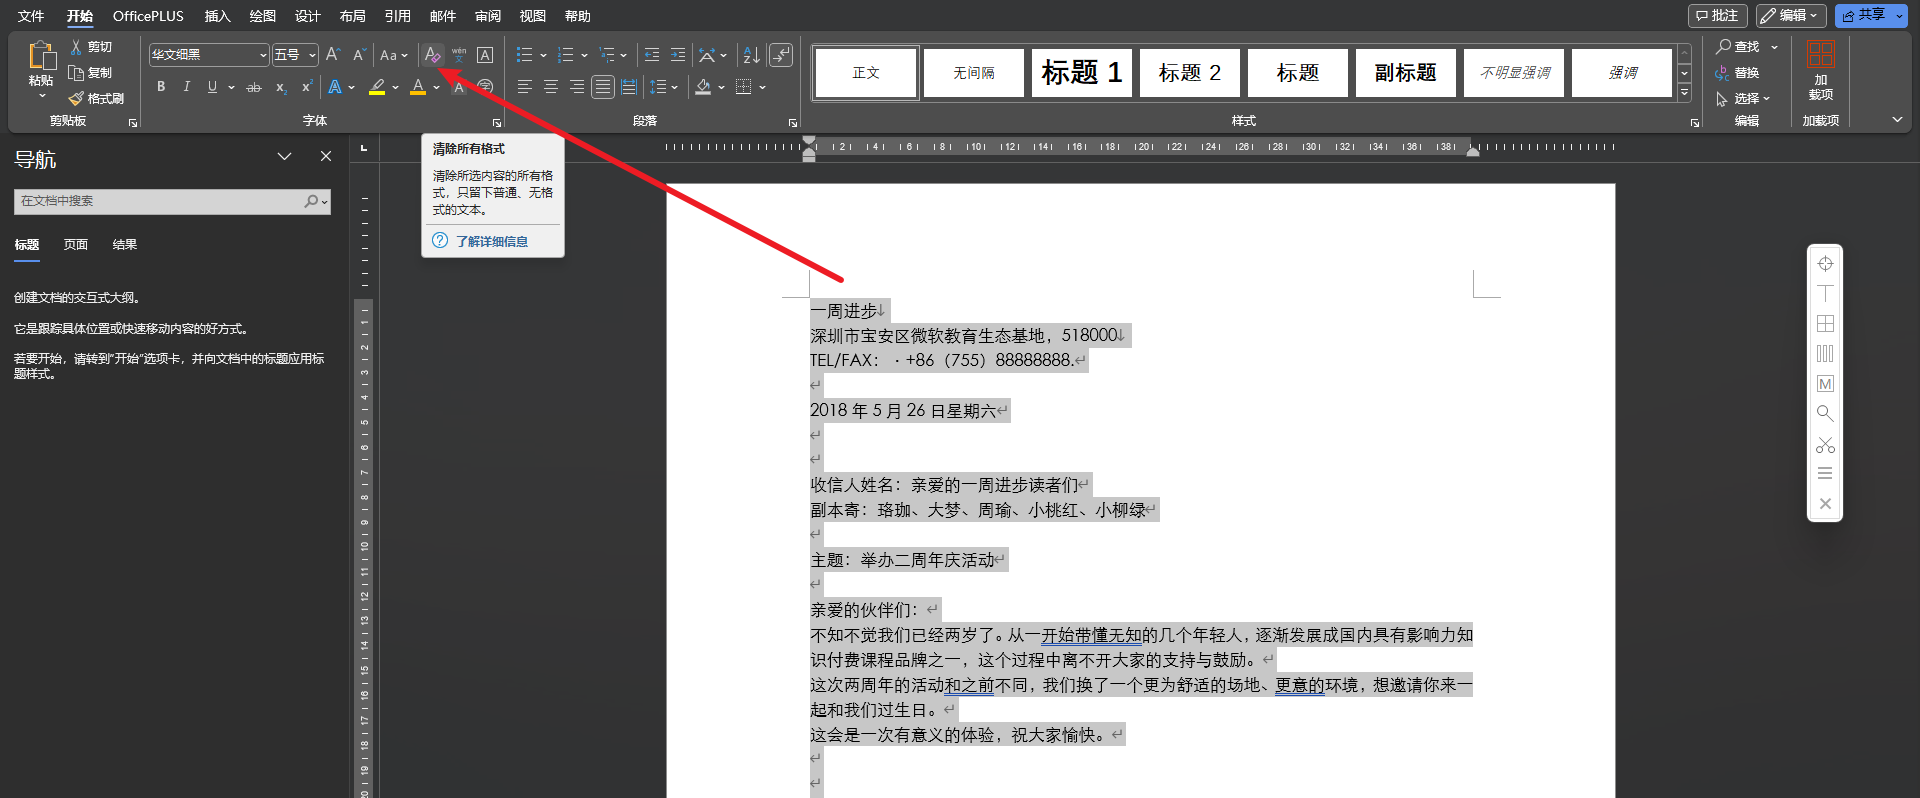
Task: Toggle Superscript formatting
Action: click(x=306, y=87)
